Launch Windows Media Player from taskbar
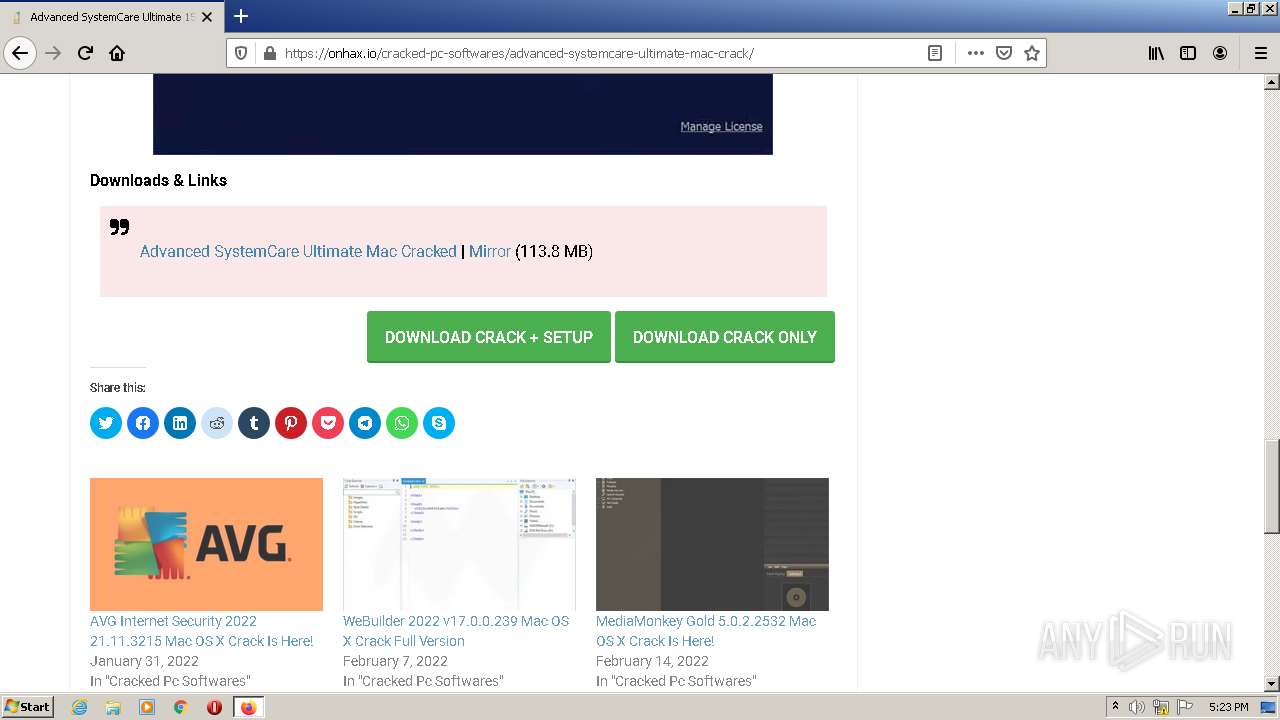1280x720 pixels. [x=147, y=707]
